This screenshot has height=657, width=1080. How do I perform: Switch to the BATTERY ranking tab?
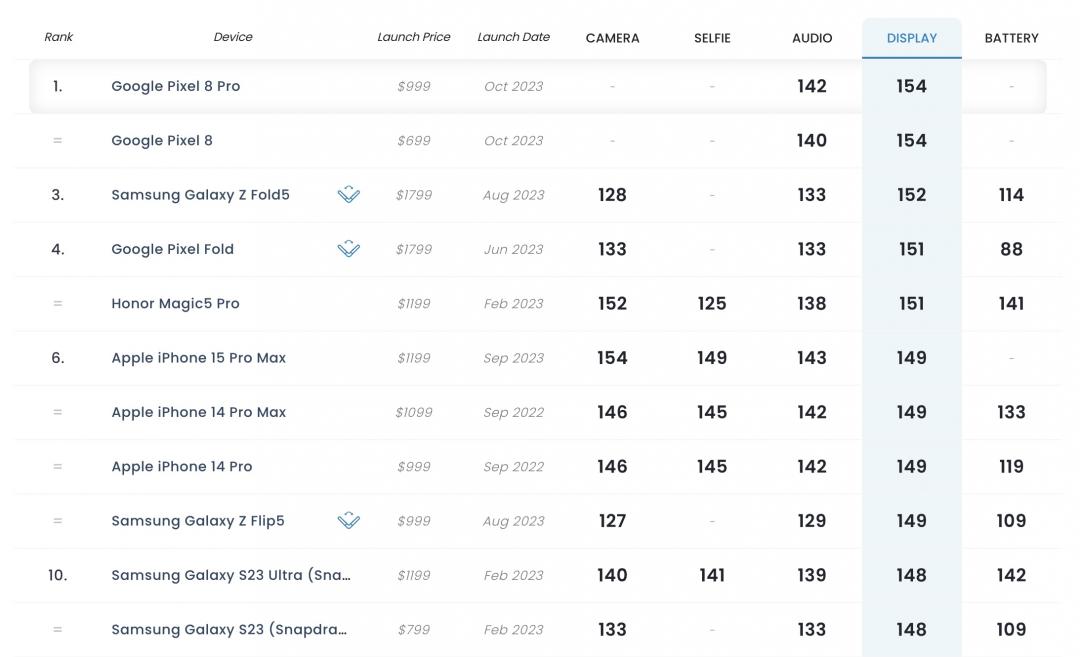(1011, 38)
